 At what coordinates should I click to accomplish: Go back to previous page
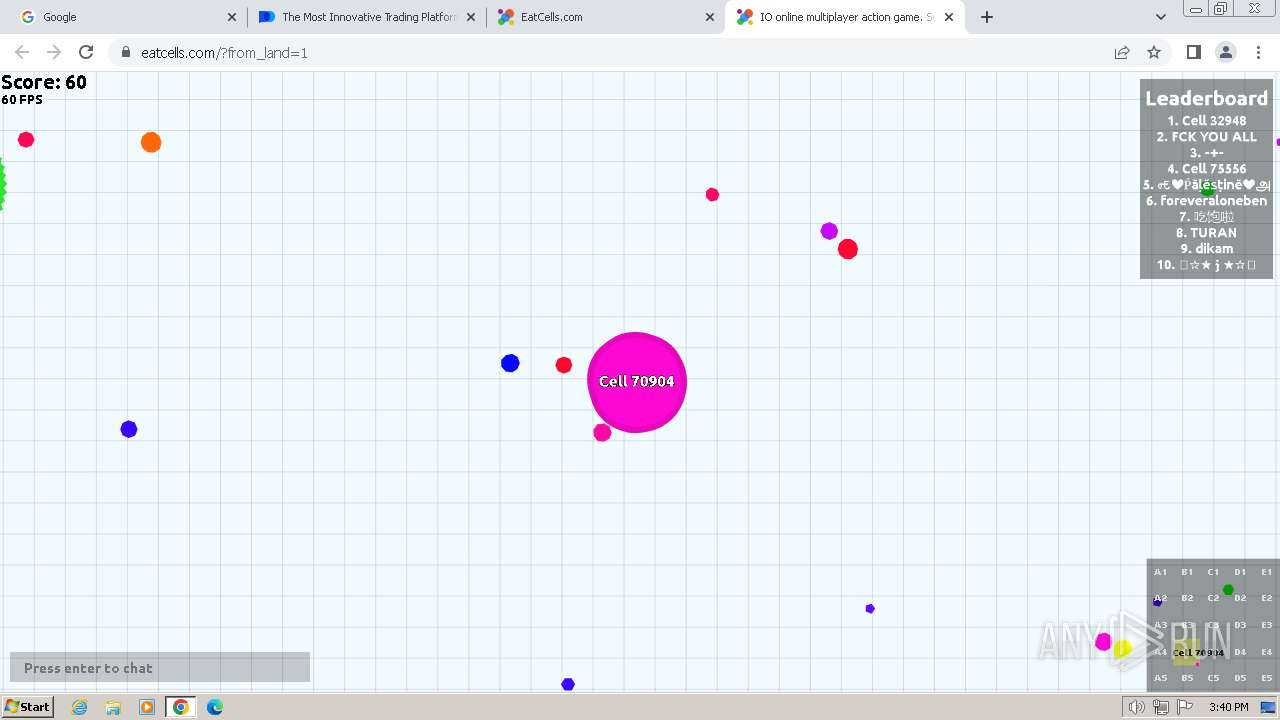point(22,52)
